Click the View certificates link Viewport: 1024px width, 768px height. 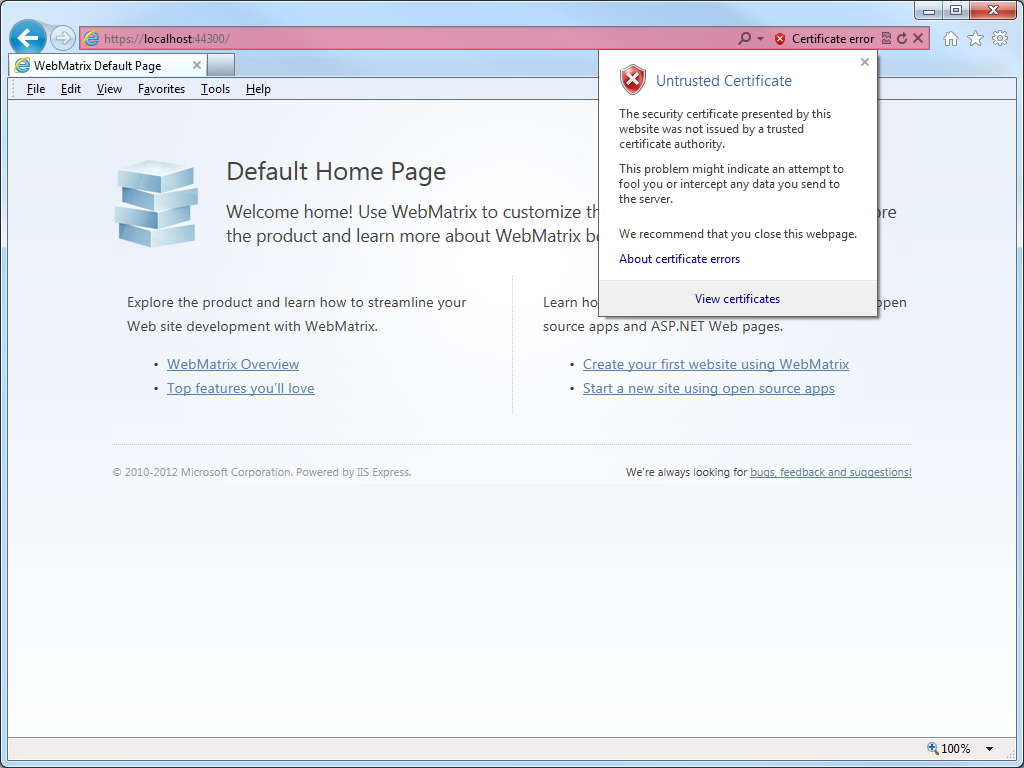pyautogui.click(x=737, y=299)
